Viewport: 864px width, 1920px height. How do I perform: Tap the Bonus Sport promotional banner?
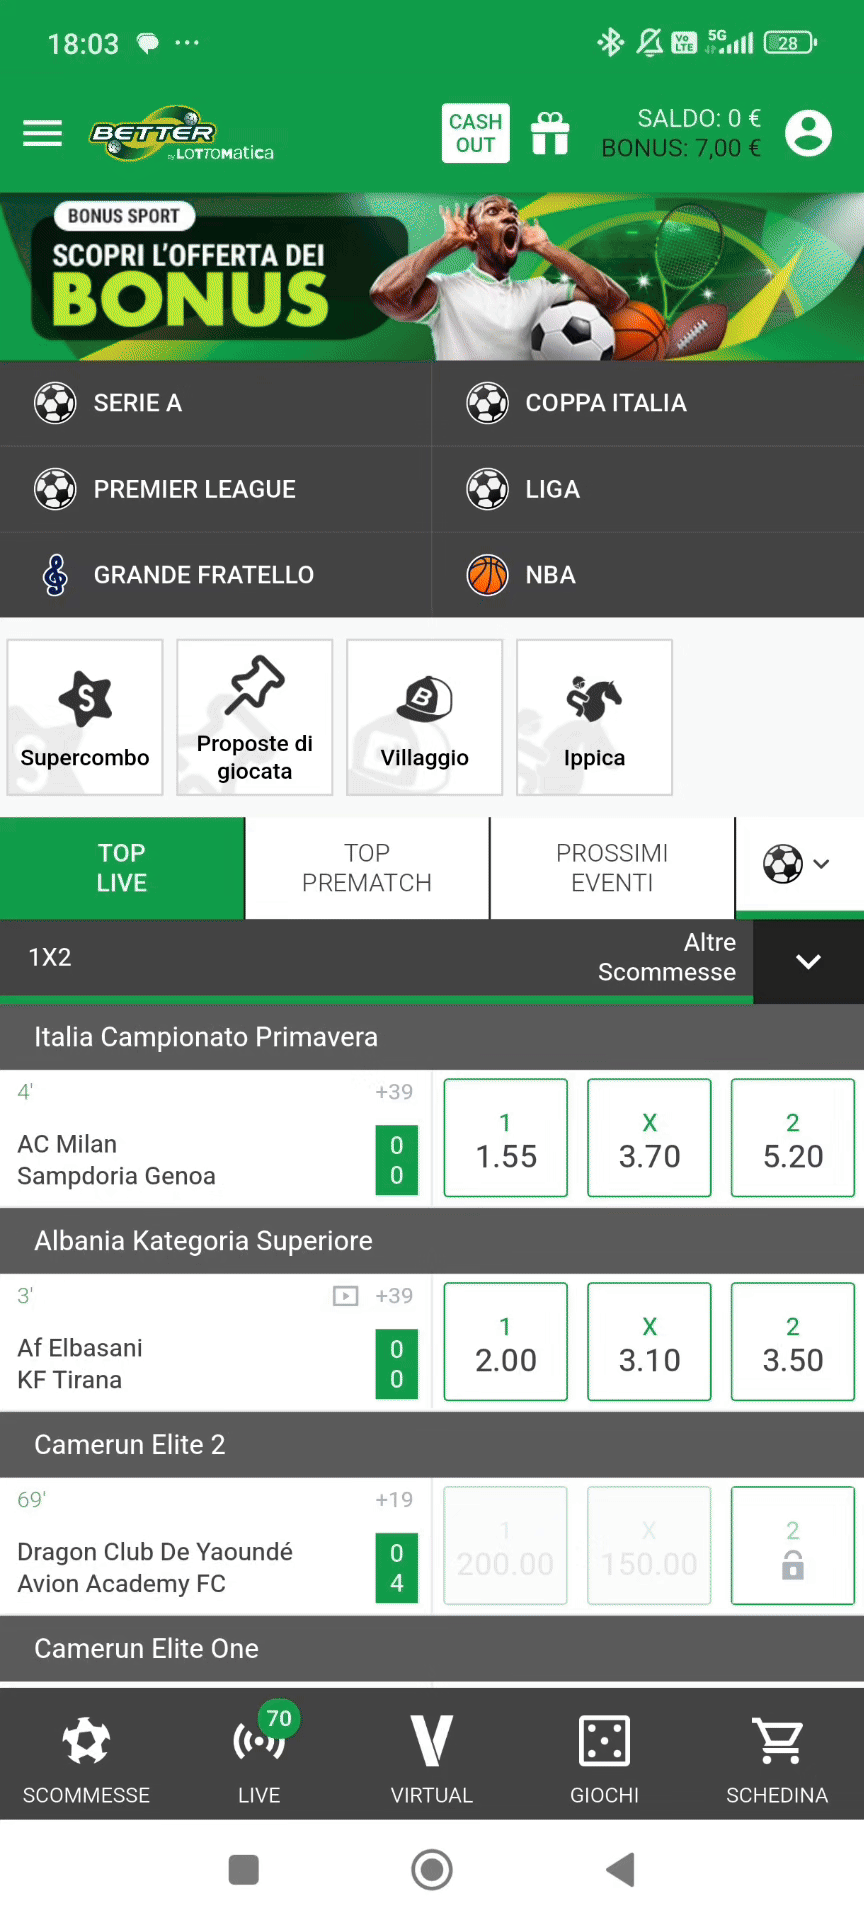click(432, 276)
